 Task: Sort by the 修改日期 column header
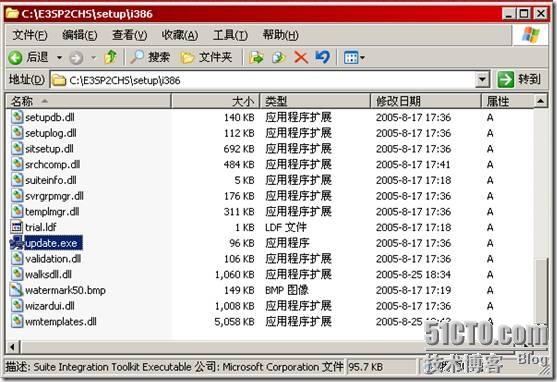426,101
